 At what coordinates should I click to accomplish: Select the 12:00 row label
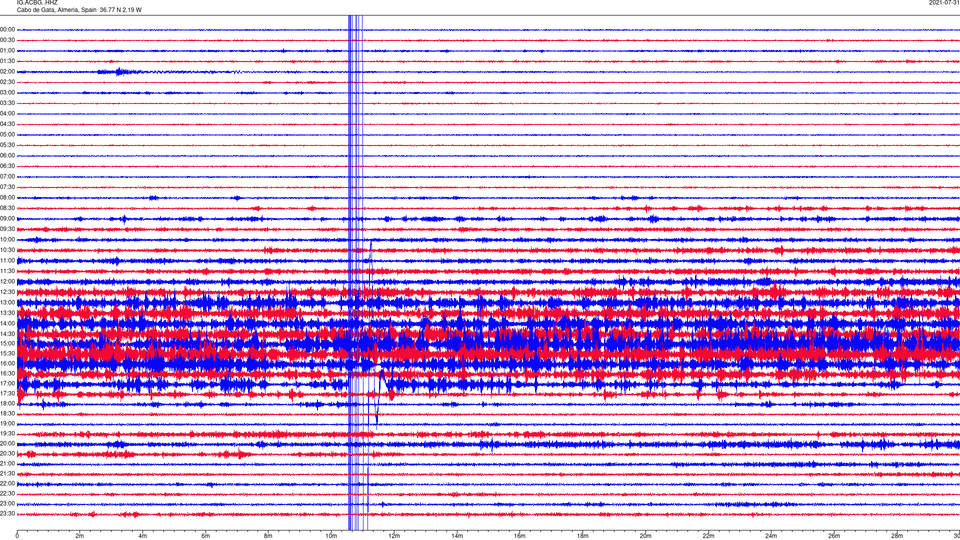coord(7,282)
